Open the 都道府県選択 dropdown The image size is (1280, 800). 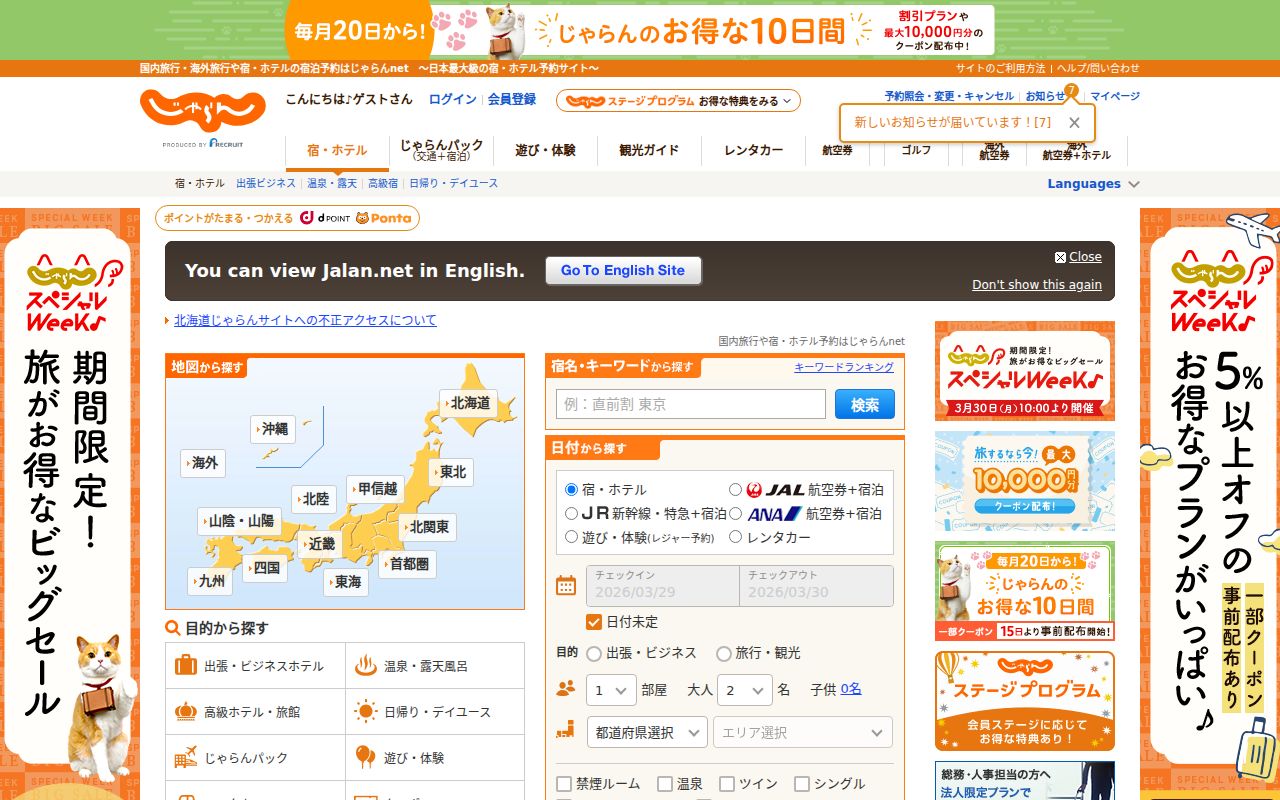(647, 732)
